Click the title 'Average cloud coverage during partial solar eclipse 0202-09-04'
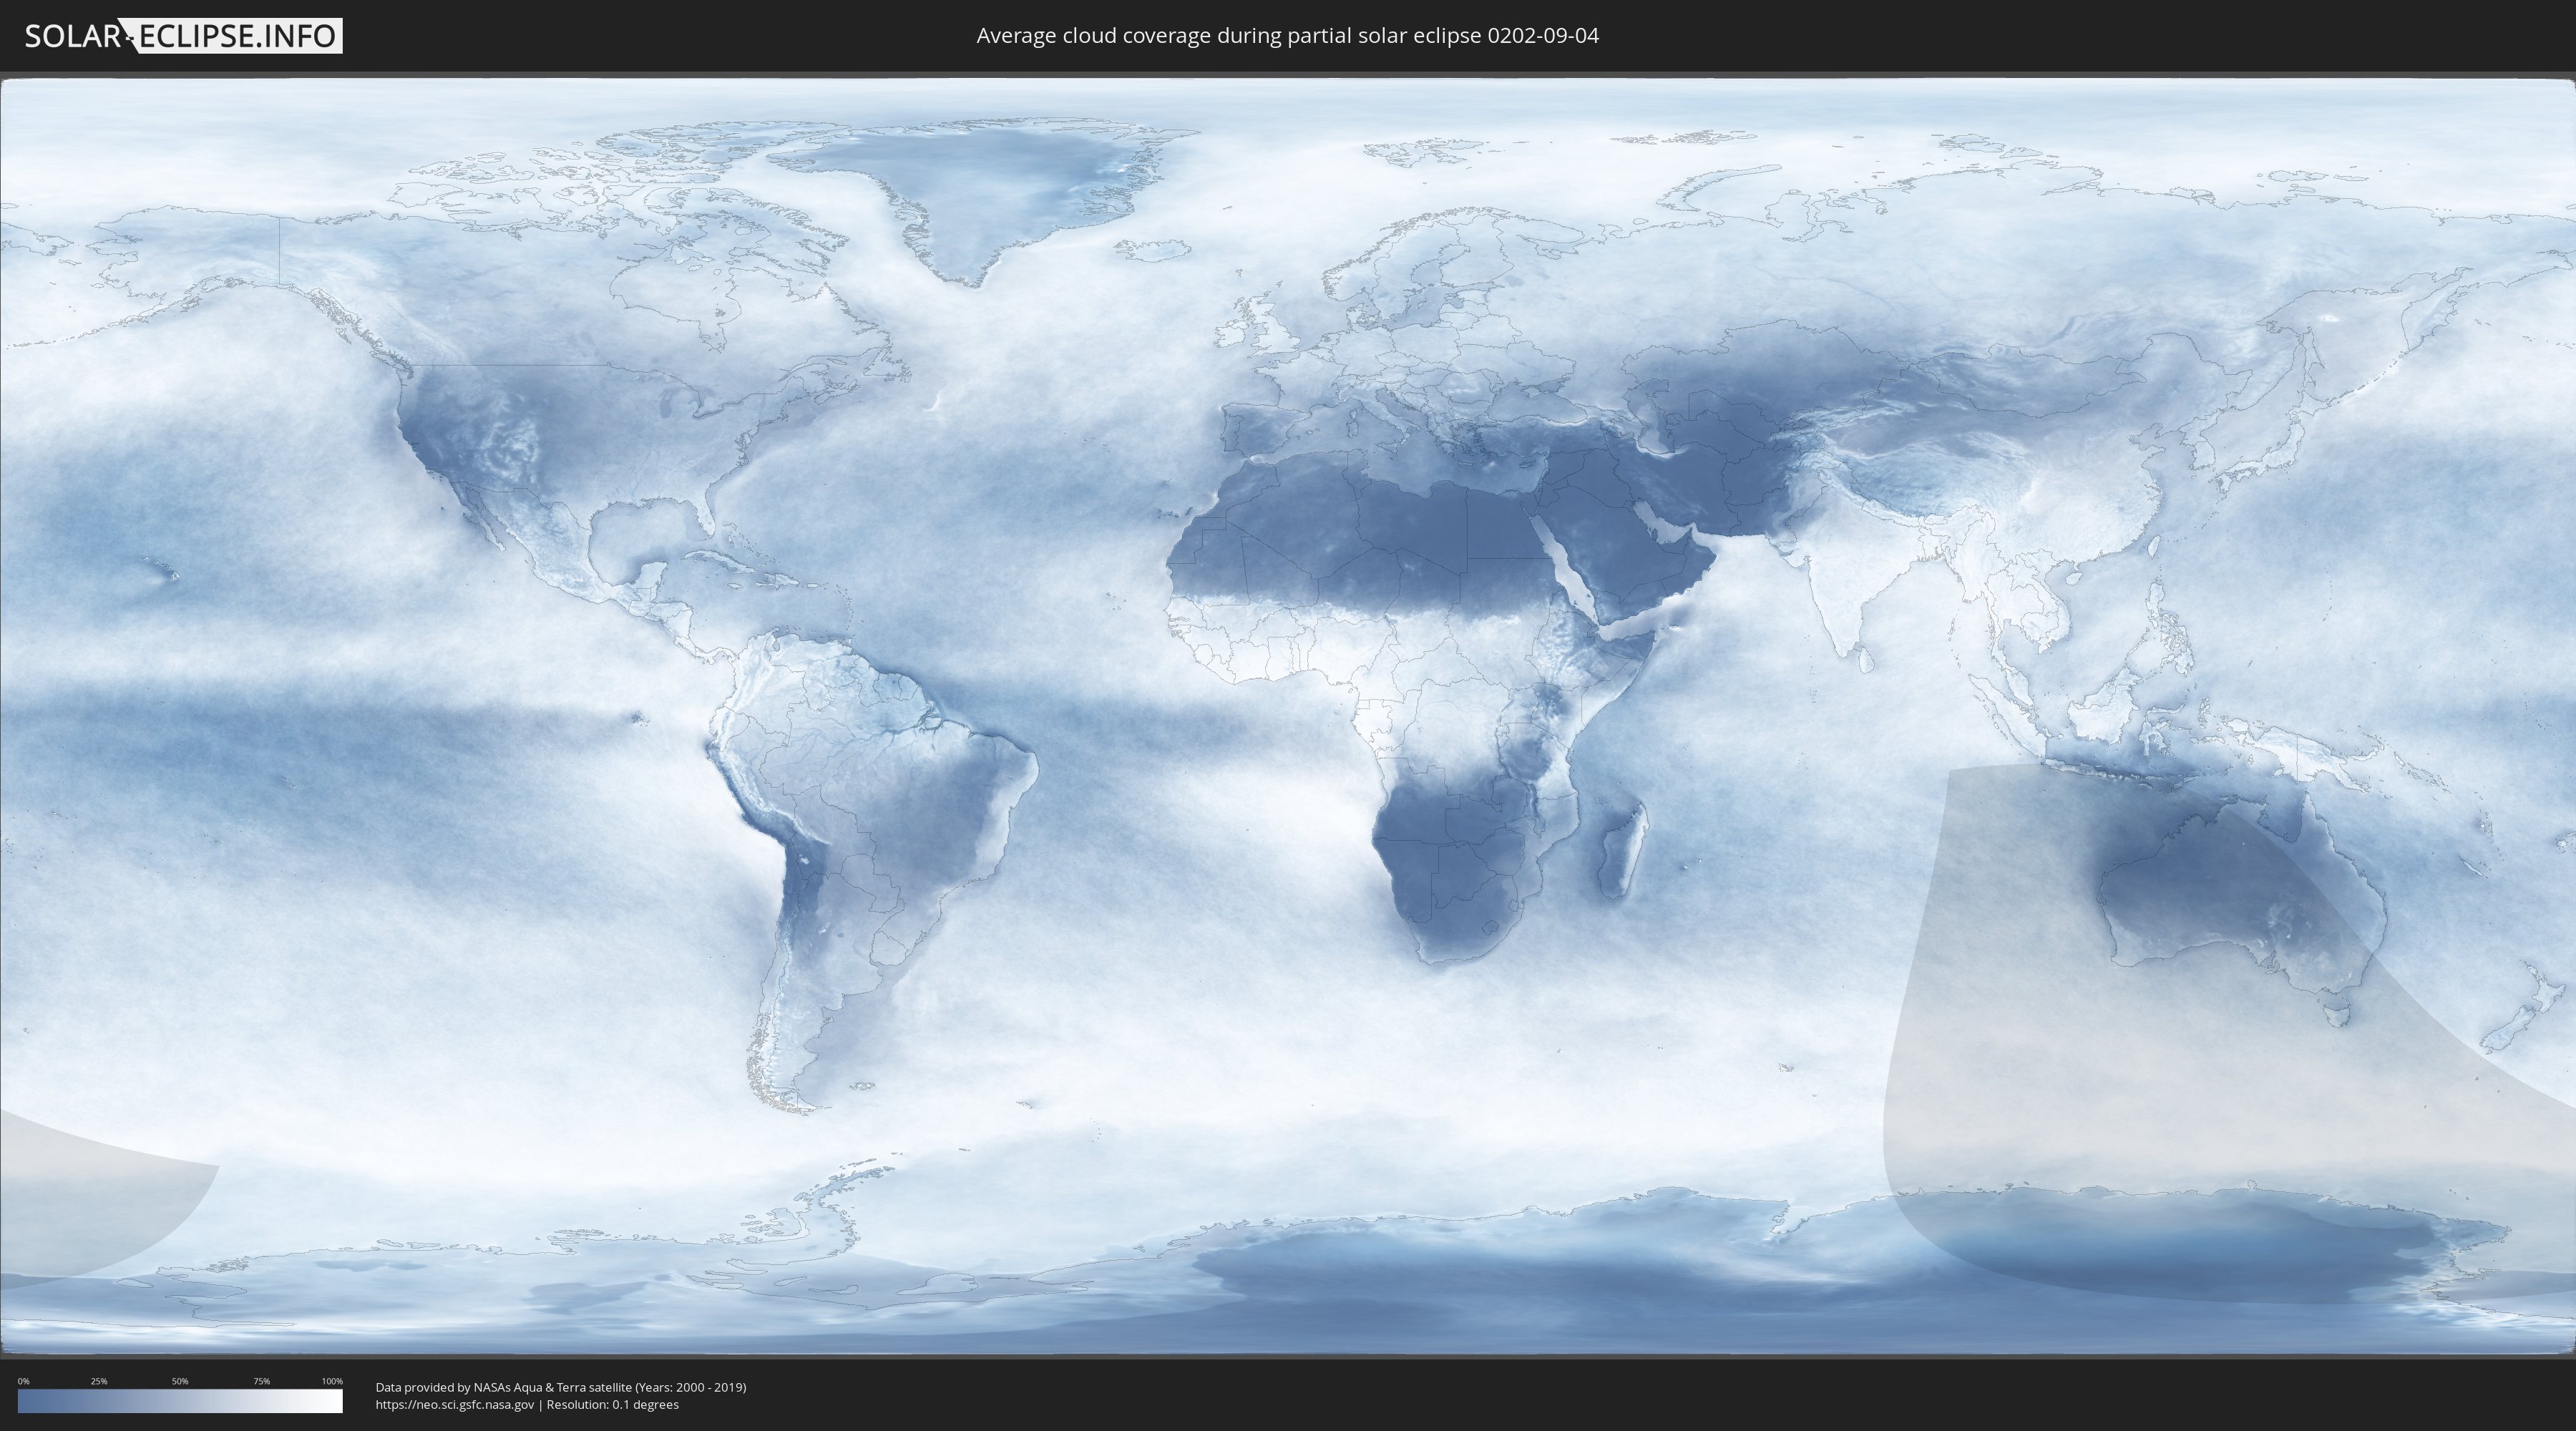The height and width of the screenshot is (1431, 2576). [1287, 36]
